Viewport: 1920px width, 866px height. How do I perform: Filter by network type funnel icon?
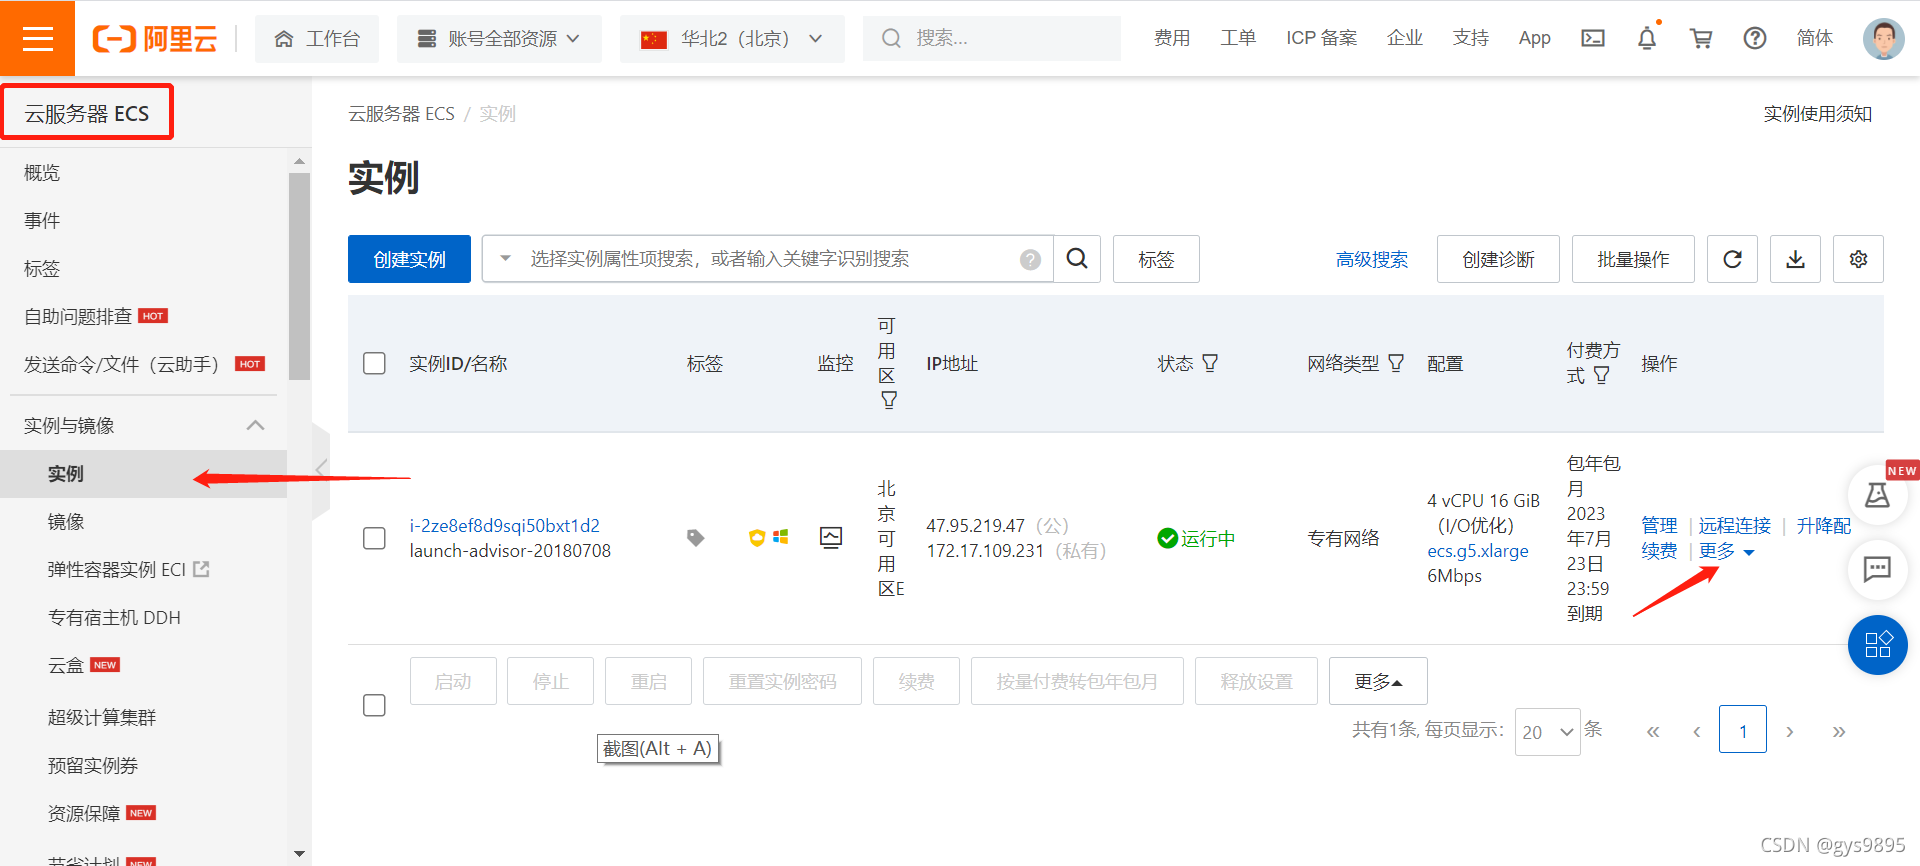pos(1396,363)
